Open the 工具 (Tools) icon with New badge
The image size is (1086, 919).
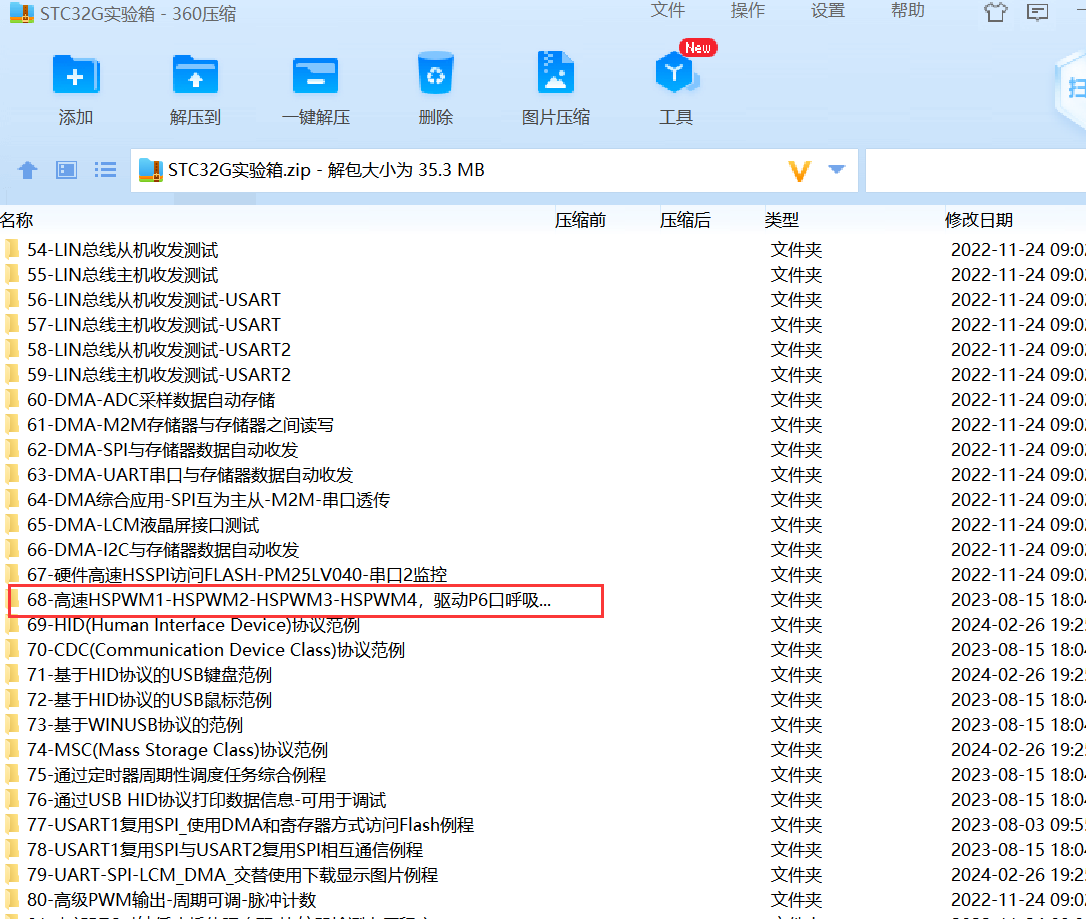click(676, 73)
